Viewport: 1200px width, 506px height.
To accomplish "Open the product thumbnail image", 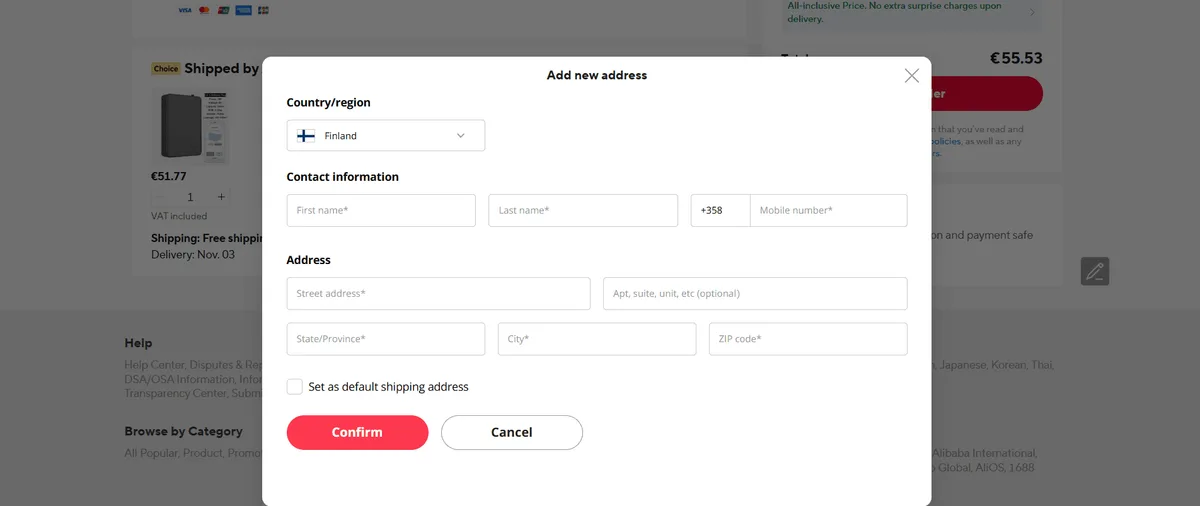I will [192, 127].
